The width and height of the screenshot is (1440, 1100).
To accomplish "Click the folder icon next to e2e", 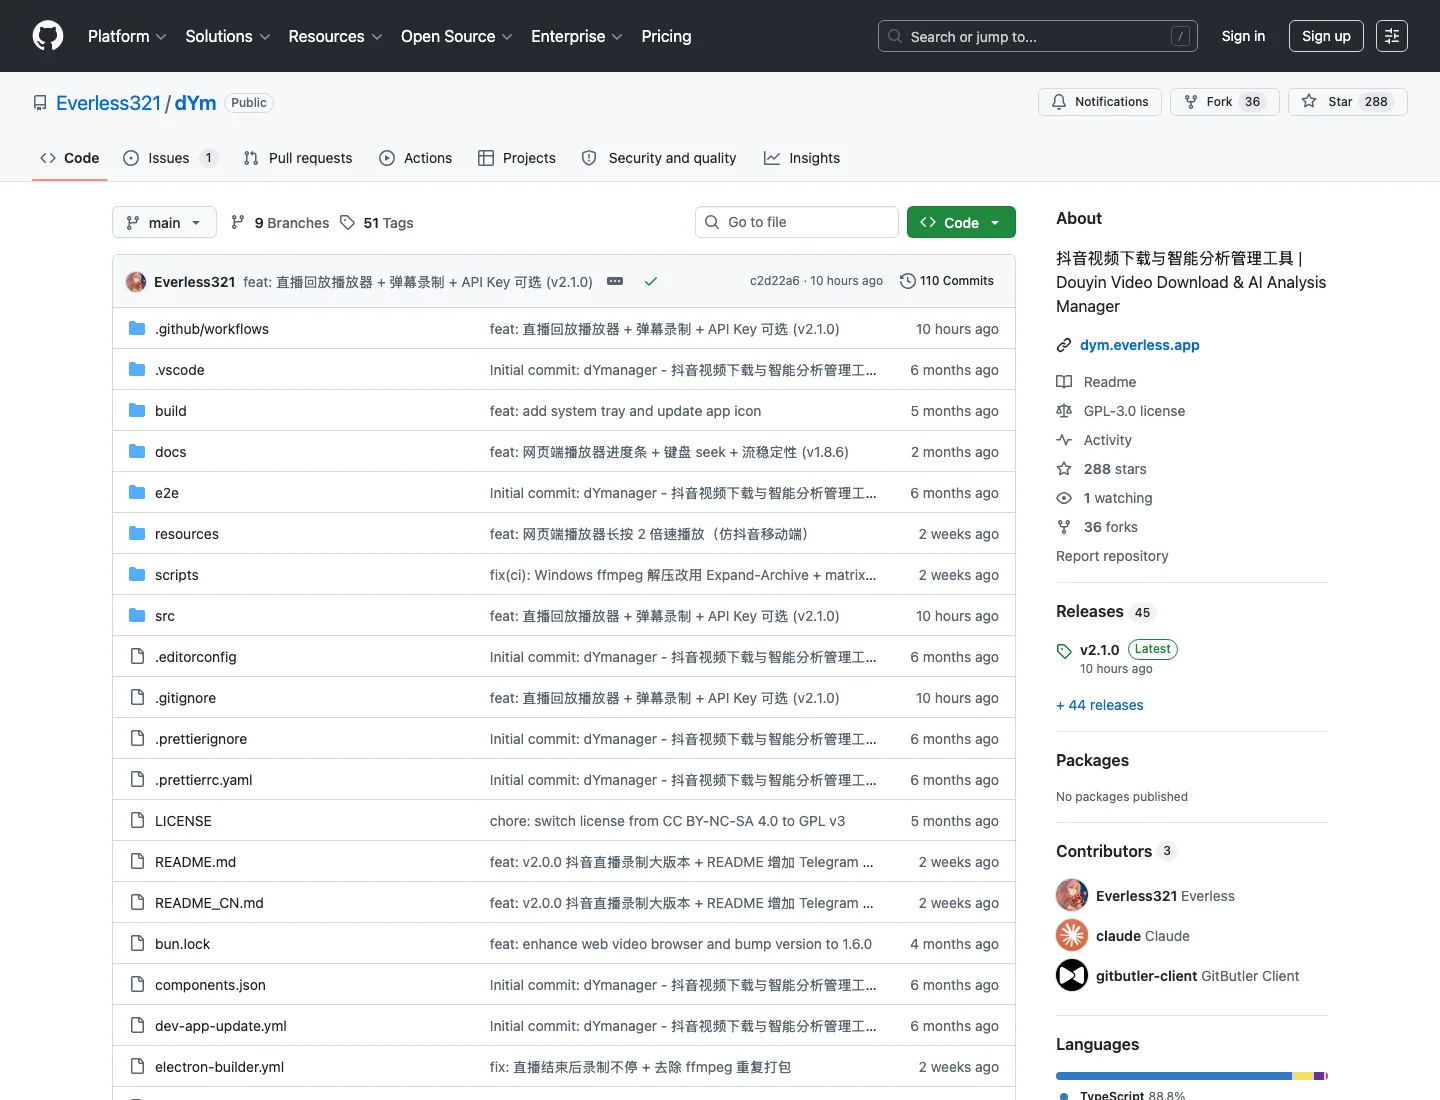I will (137, 493).
